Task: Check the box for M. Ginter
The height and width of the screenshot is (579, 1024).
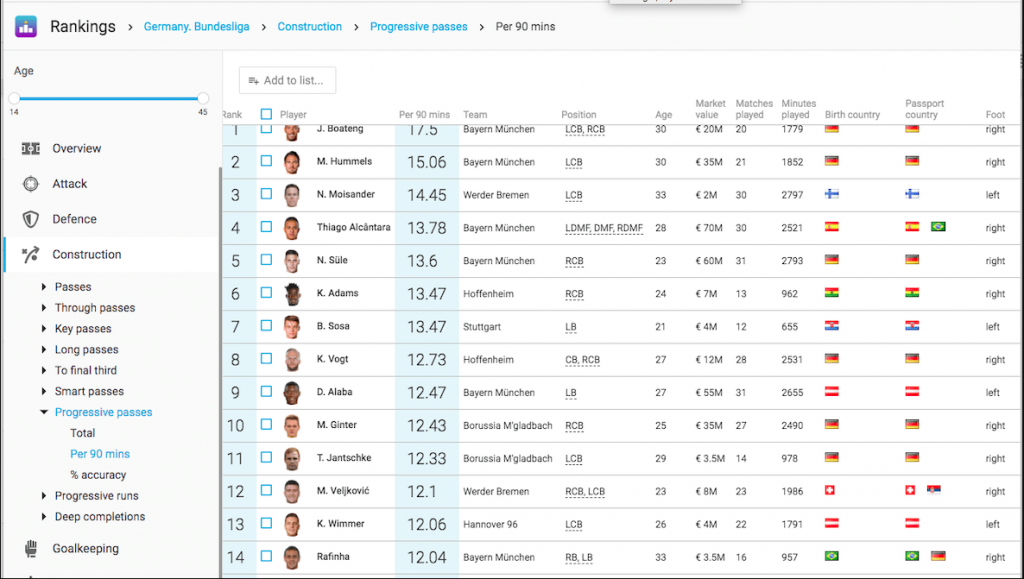Action: (x=266, y=424)
